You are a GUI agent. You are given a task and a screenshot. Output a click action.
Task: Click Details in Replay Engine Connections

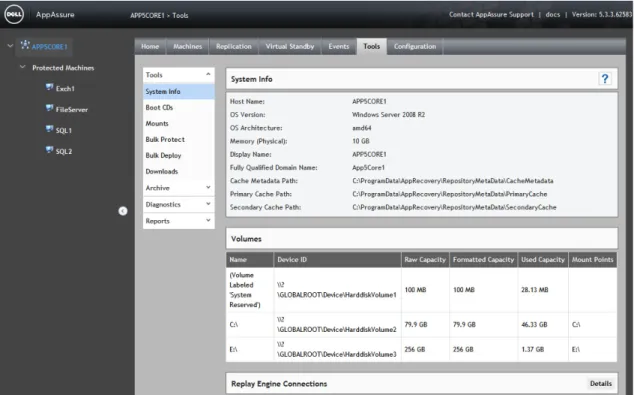(601, 383)
